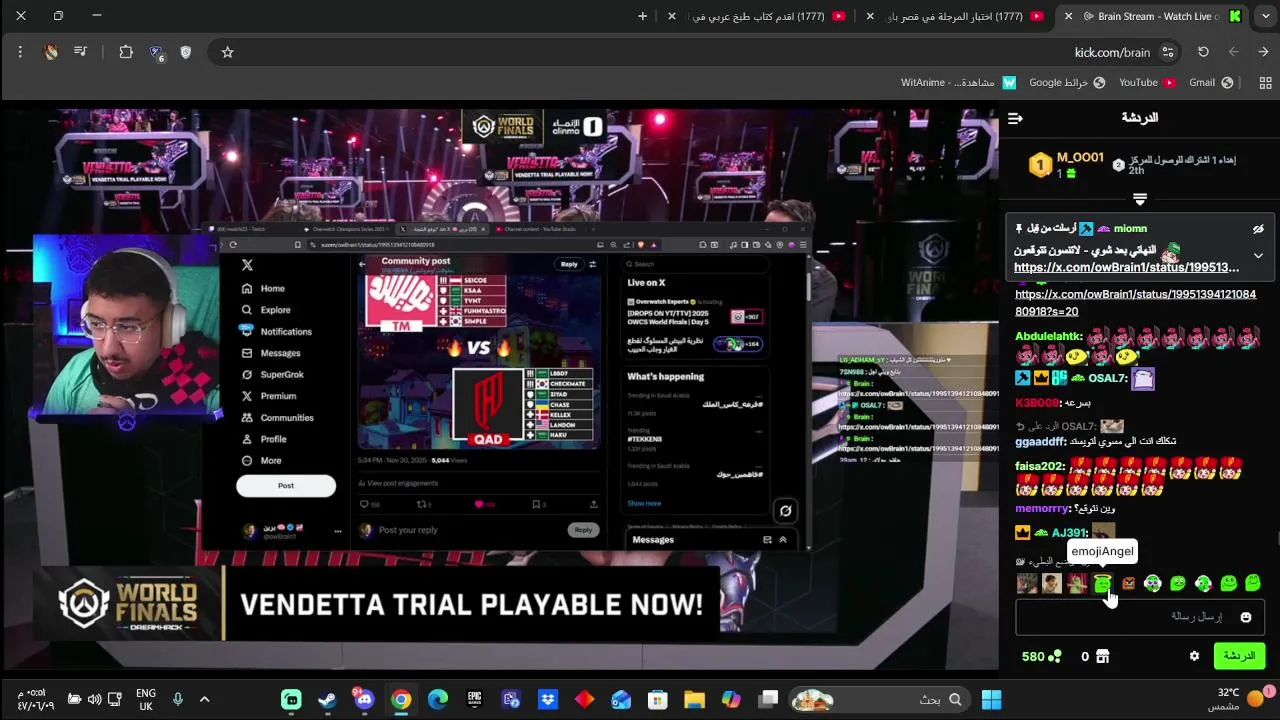Open Epic Games Launcher from taskbar

[474, 699]
